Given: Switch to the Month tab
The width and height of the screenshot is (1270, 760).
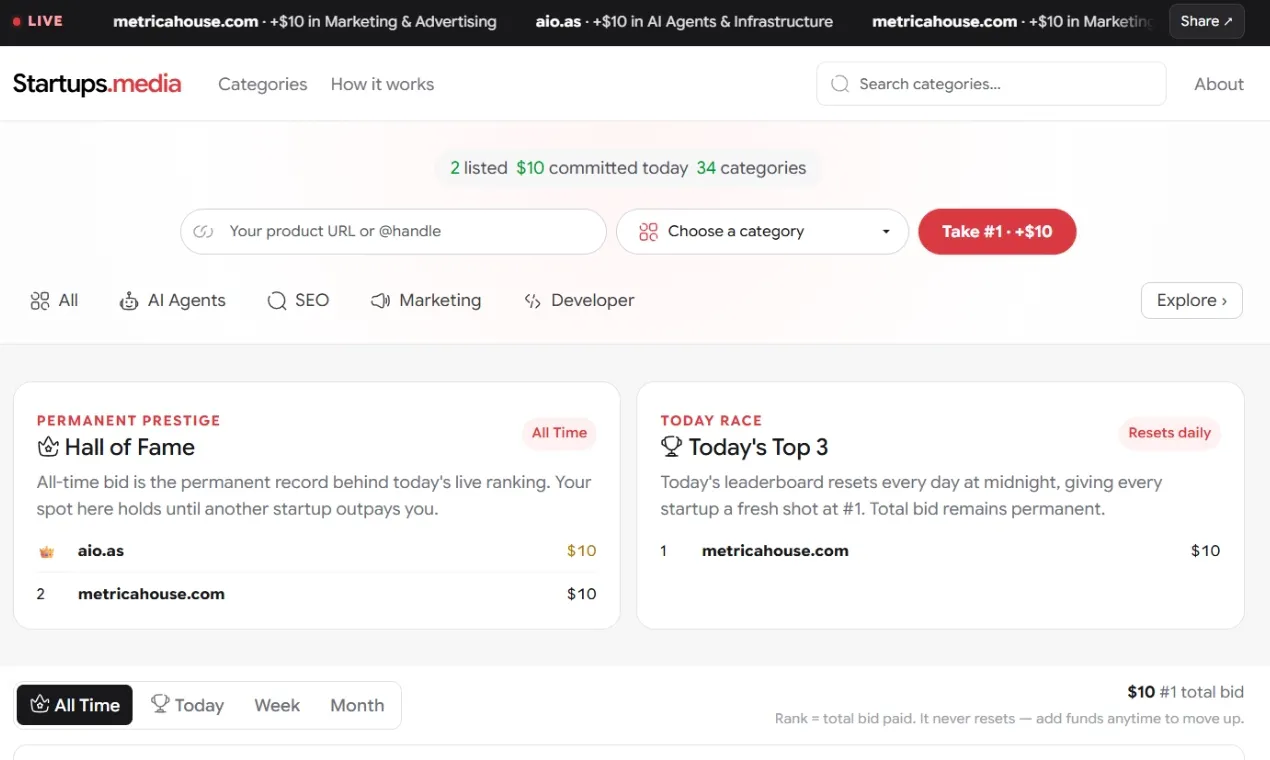Looking at the screenshot, I should pos(357,705).
